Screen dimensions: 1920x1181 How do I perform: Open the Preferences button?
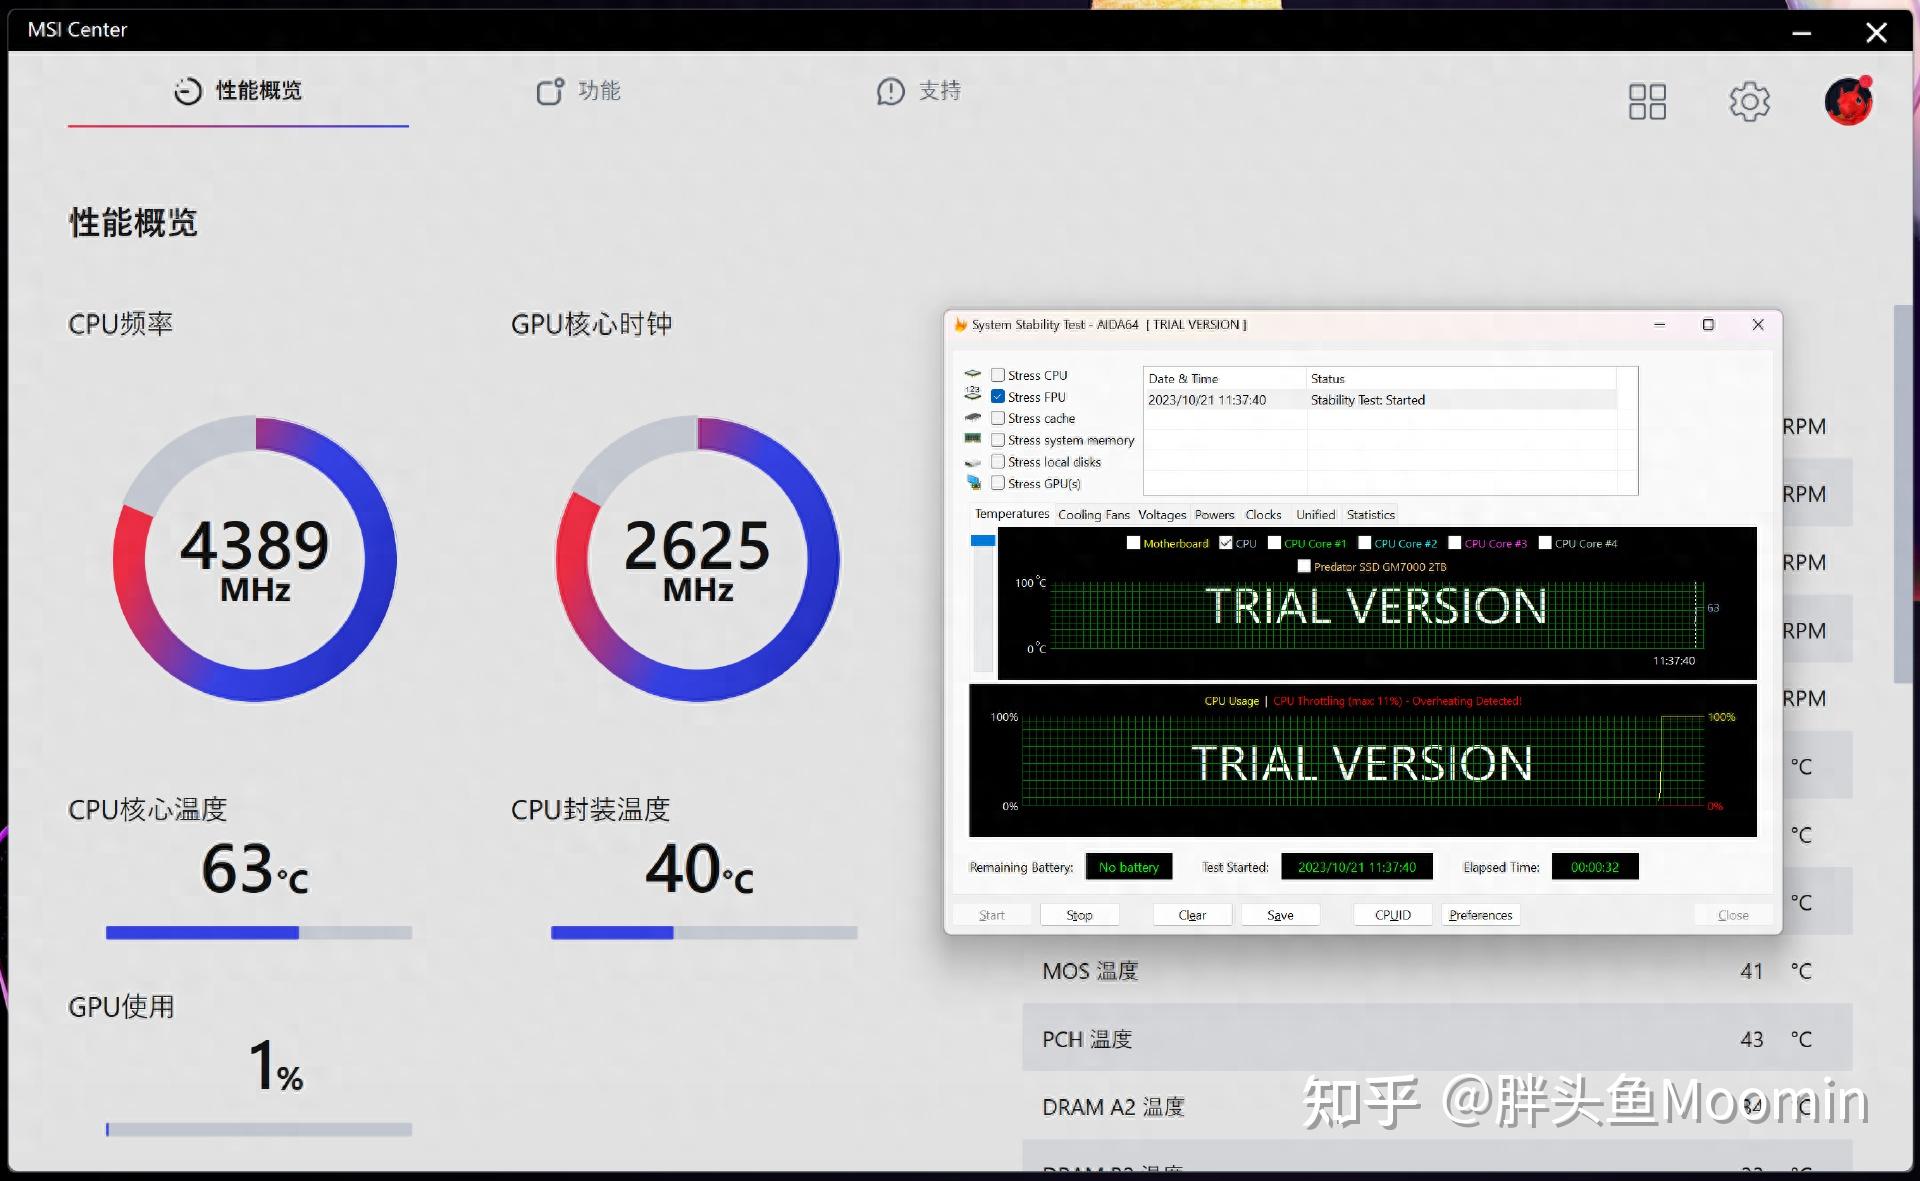pos(1480,915)
